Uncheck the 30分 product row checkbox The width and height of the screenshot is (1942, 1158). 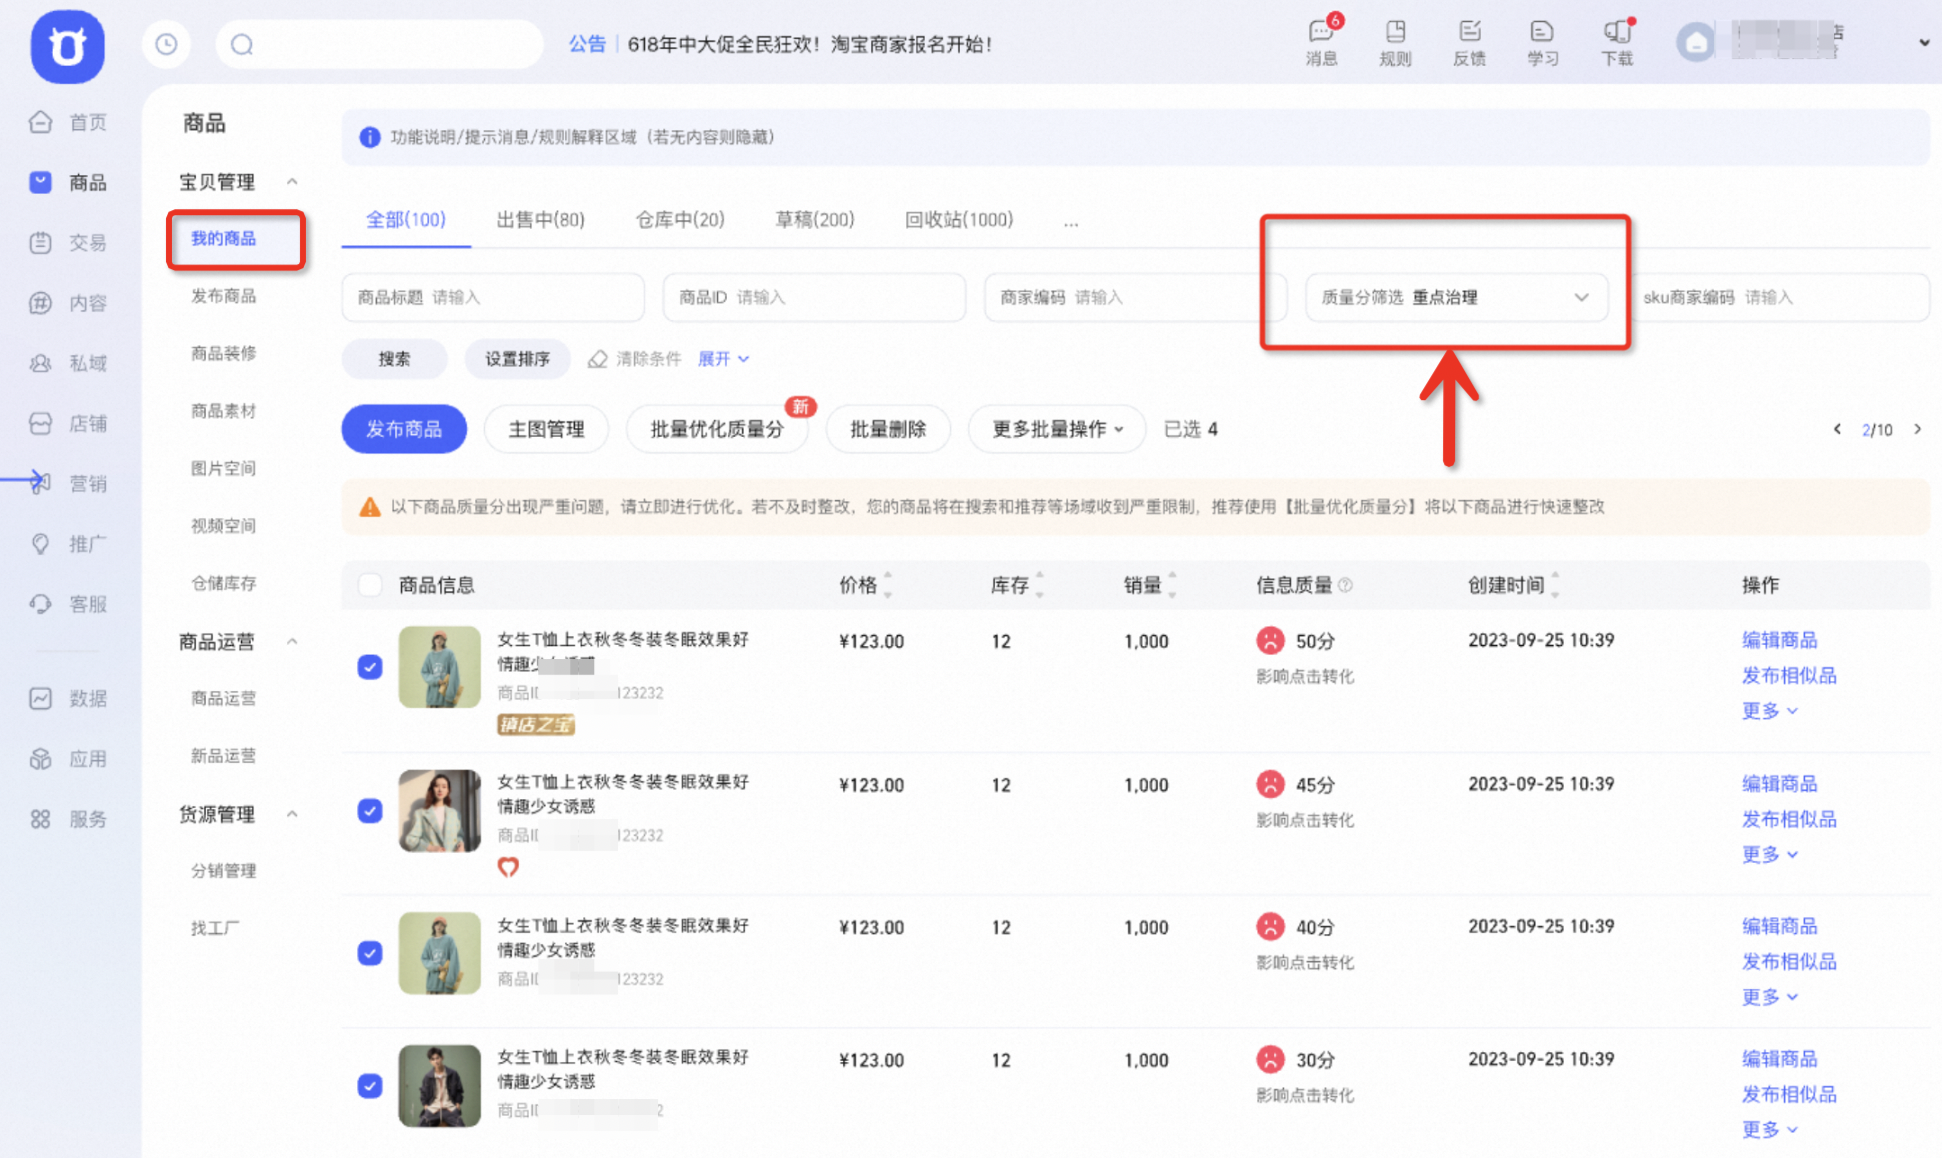click(370, 1086)
